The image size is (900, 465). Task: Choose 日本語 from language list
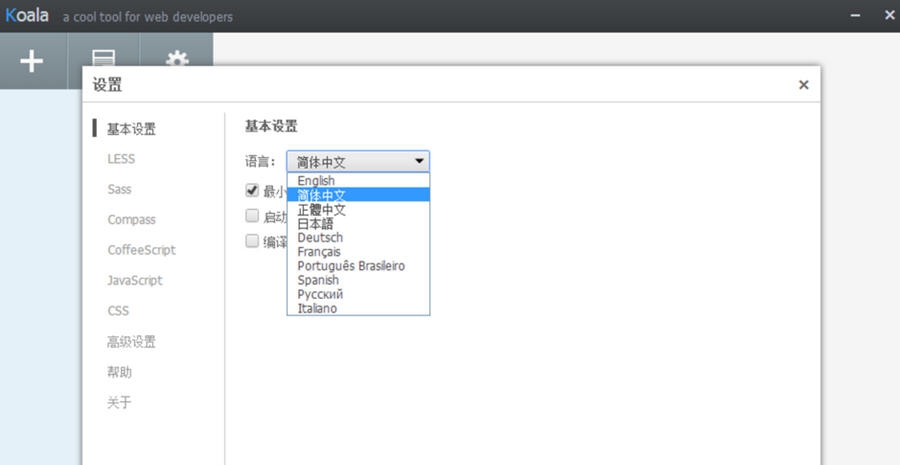coord(358,223)
